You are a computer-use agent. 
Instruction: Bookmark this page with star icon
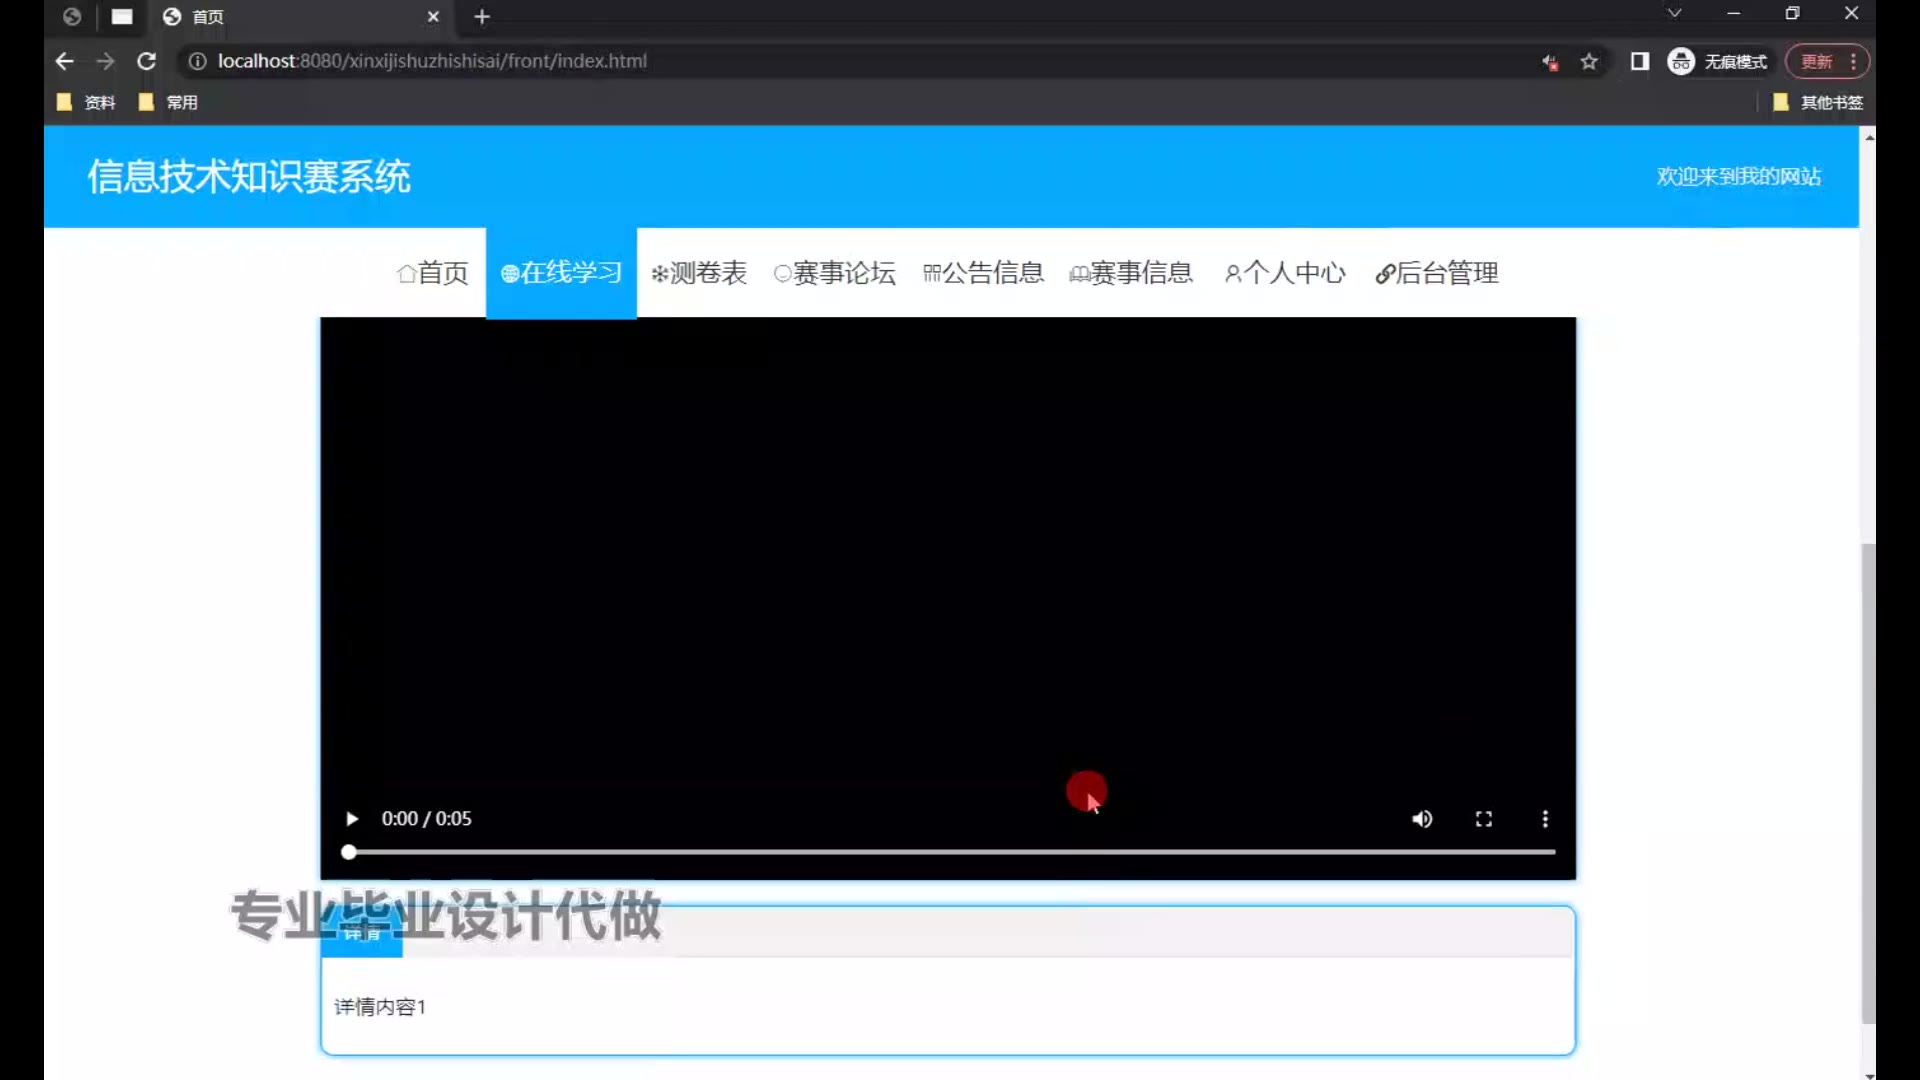tap(1589, 62)
